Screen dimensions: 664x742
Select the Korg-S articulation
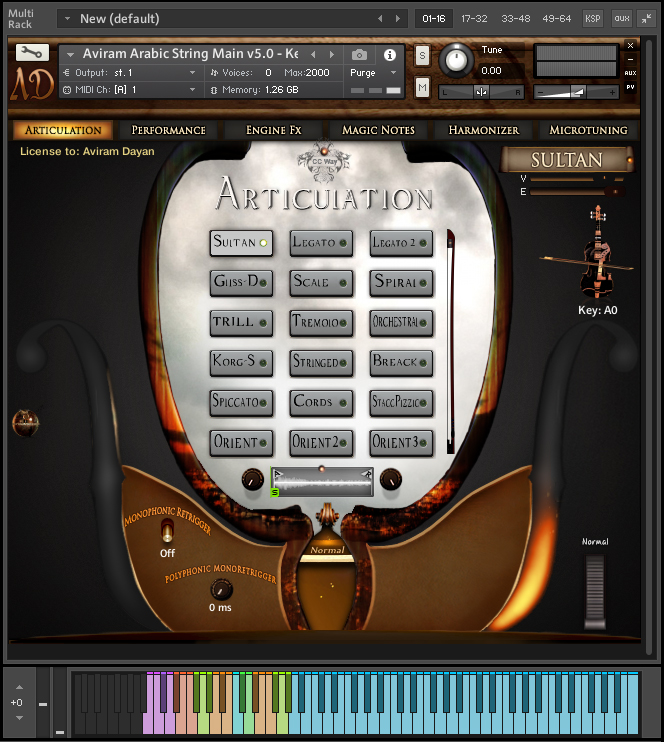tap(241, 362)
